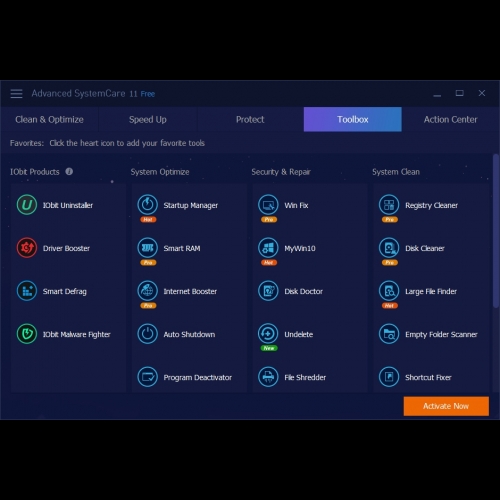Image resolution: width=500 pixels, height=500 pixels.
Task: Click the info icon beside IObit Products
Action: point(69,172)
